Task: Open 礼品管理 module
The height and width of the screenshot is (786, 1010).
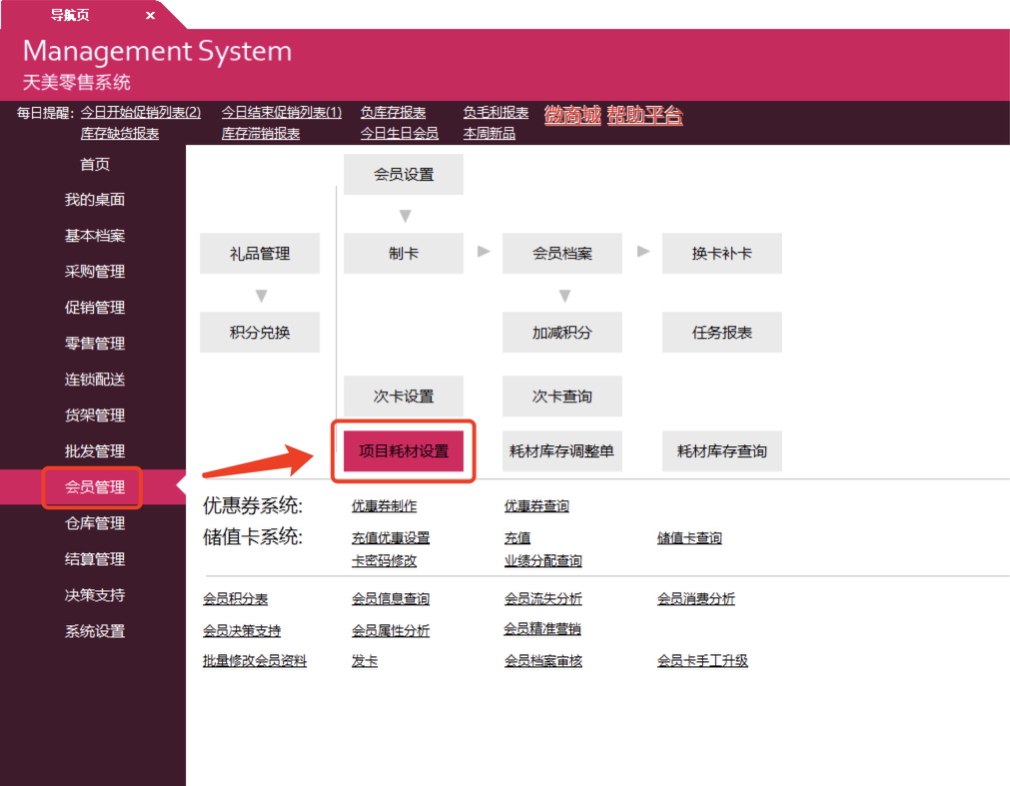Action: click(260, 254)
